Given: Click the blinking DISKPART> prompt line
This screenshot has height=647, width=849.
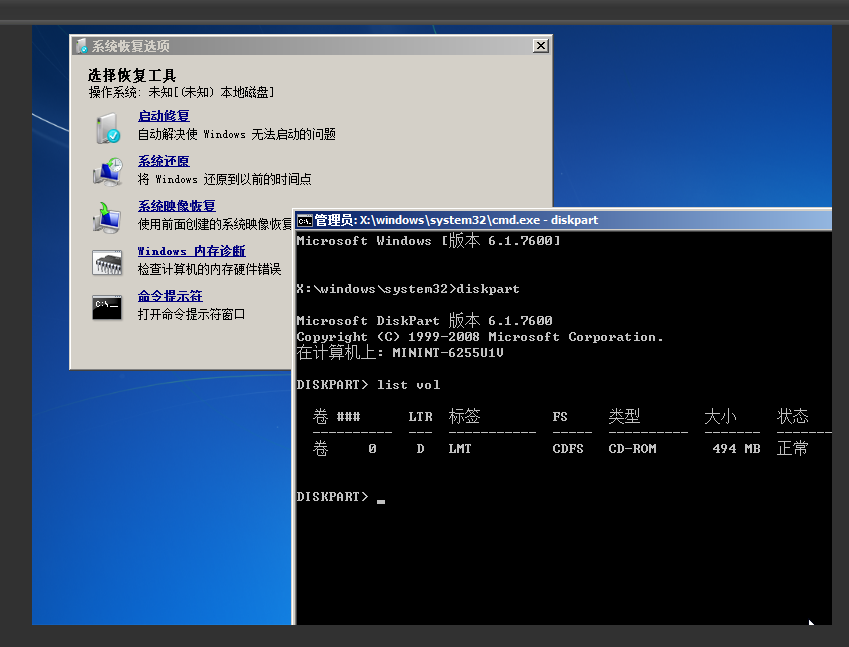Looking at the screenshot, I should pos(341,496).
